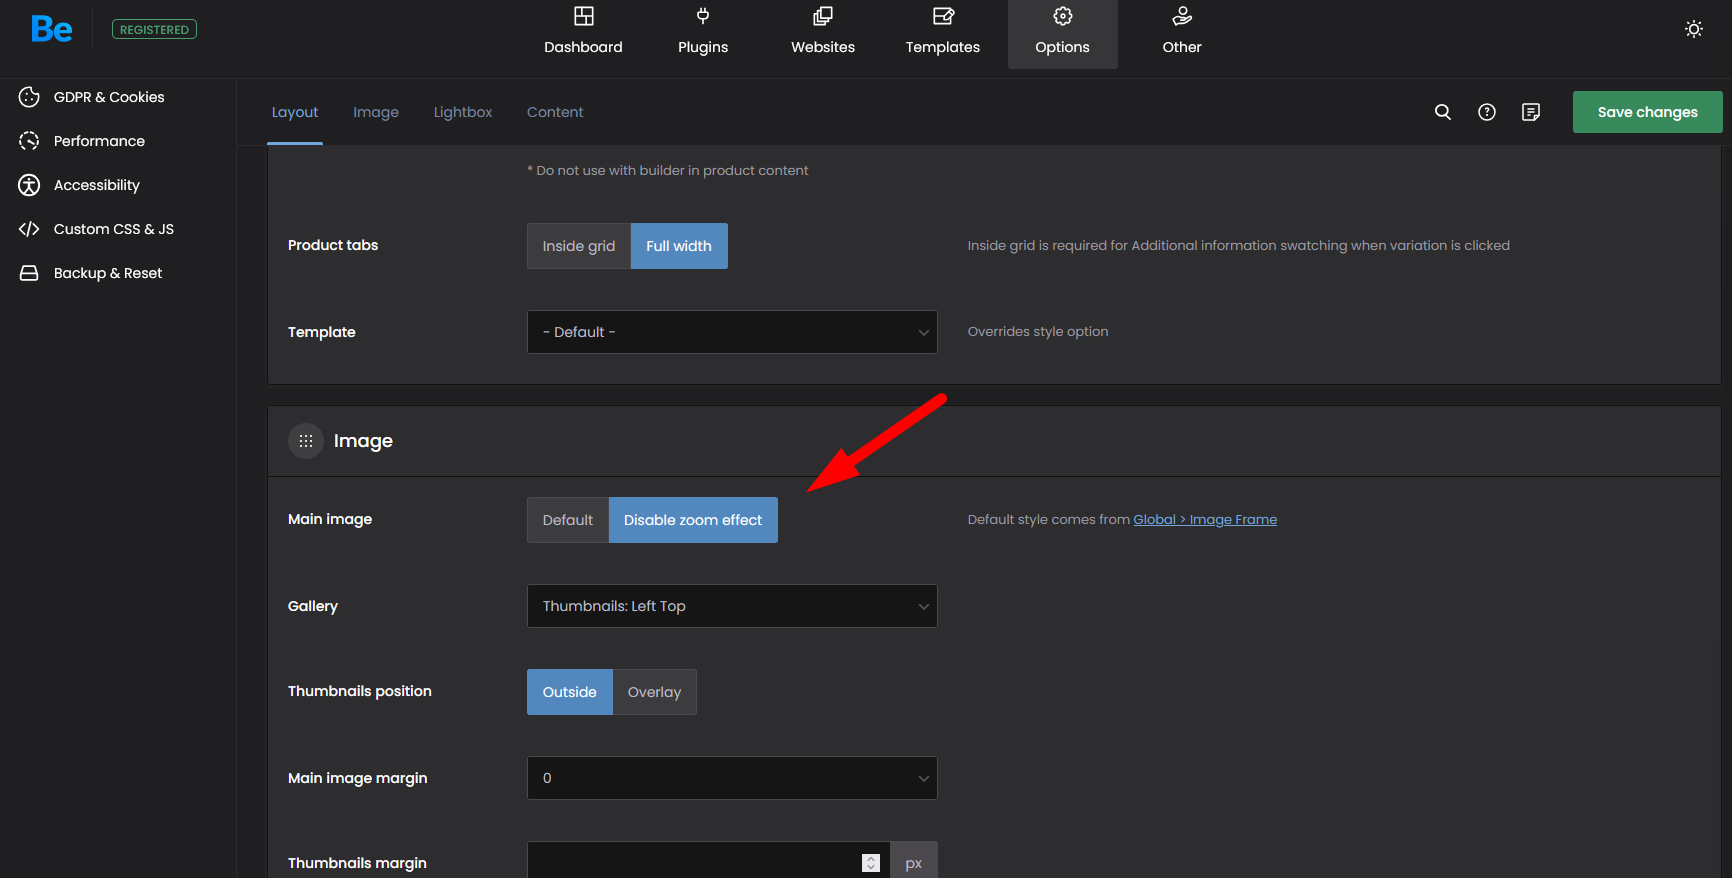This screenshot has width=1732, height=878.
Task: Open the help question mark icon
Action: [x=1487, y=112]
